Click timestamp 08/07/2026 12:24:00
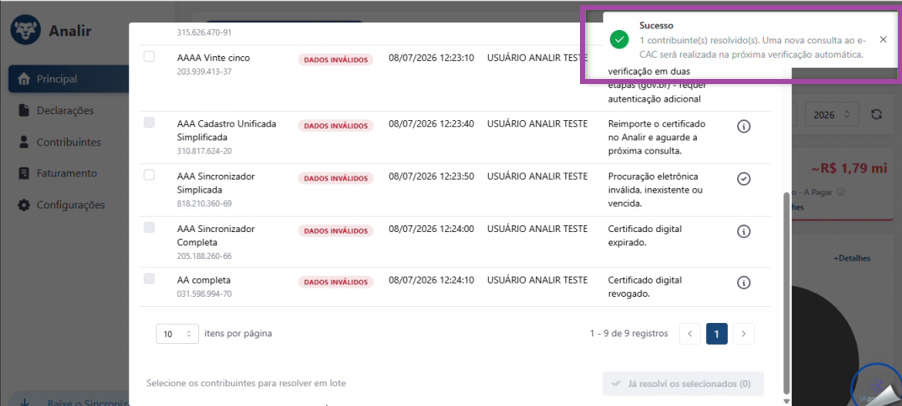902x406 pixels. tap(431, 228)
